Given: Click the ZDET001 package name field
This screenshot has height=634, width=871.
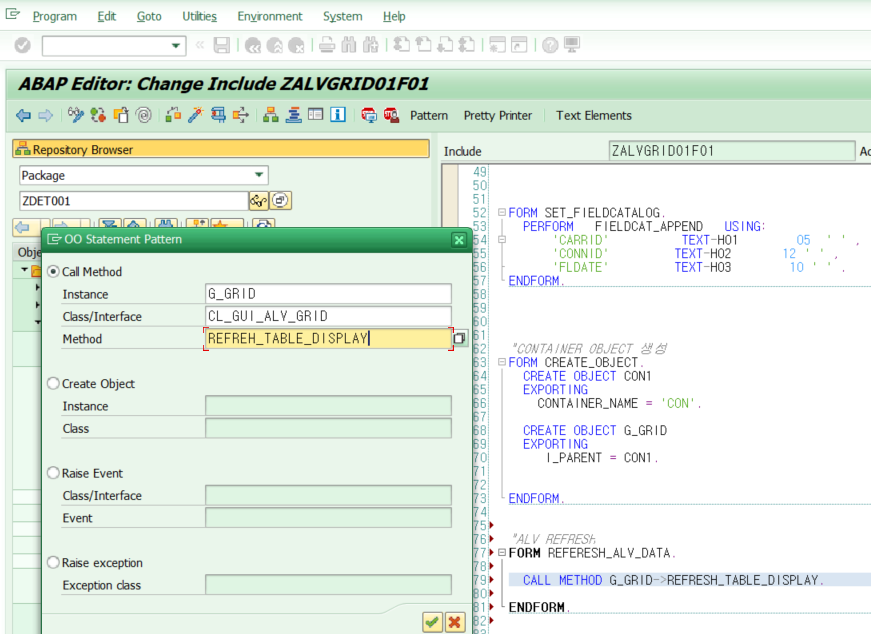Looking at the screenshot, I should (x=133, y=201).
